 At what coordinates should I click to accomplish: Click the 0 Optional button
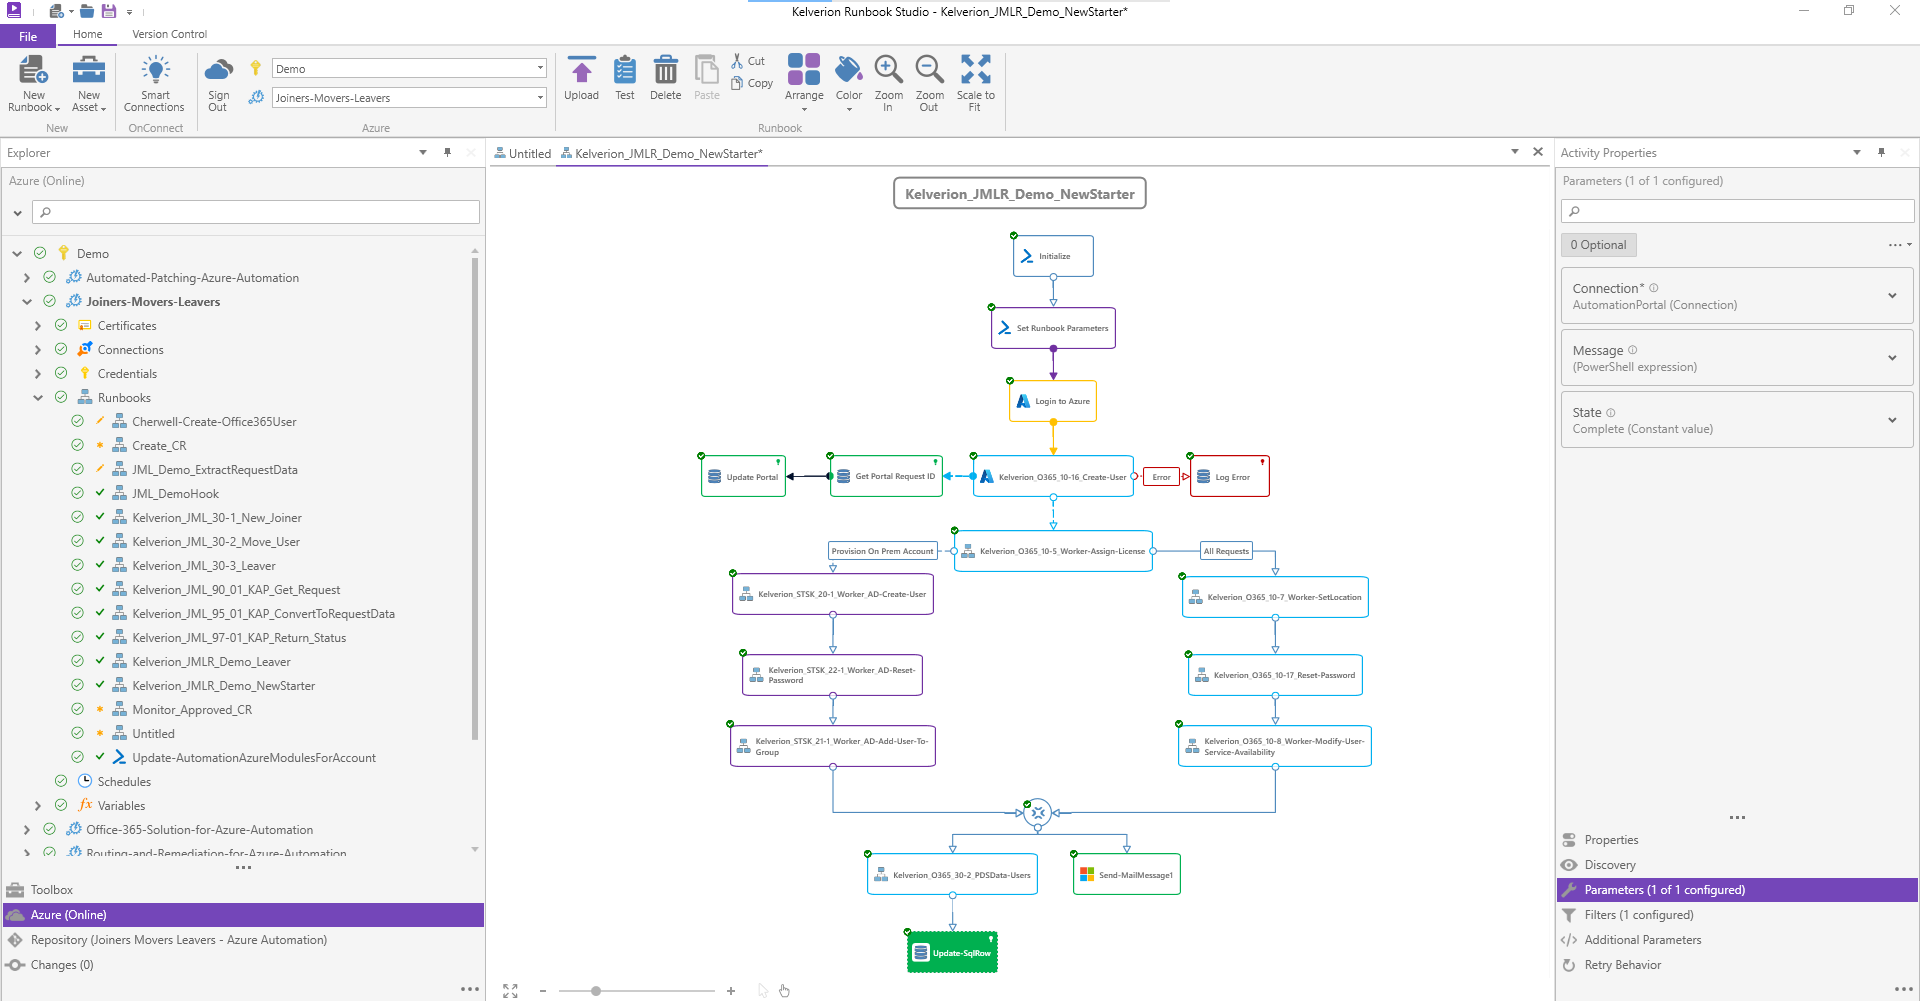tap(1598, 245)
